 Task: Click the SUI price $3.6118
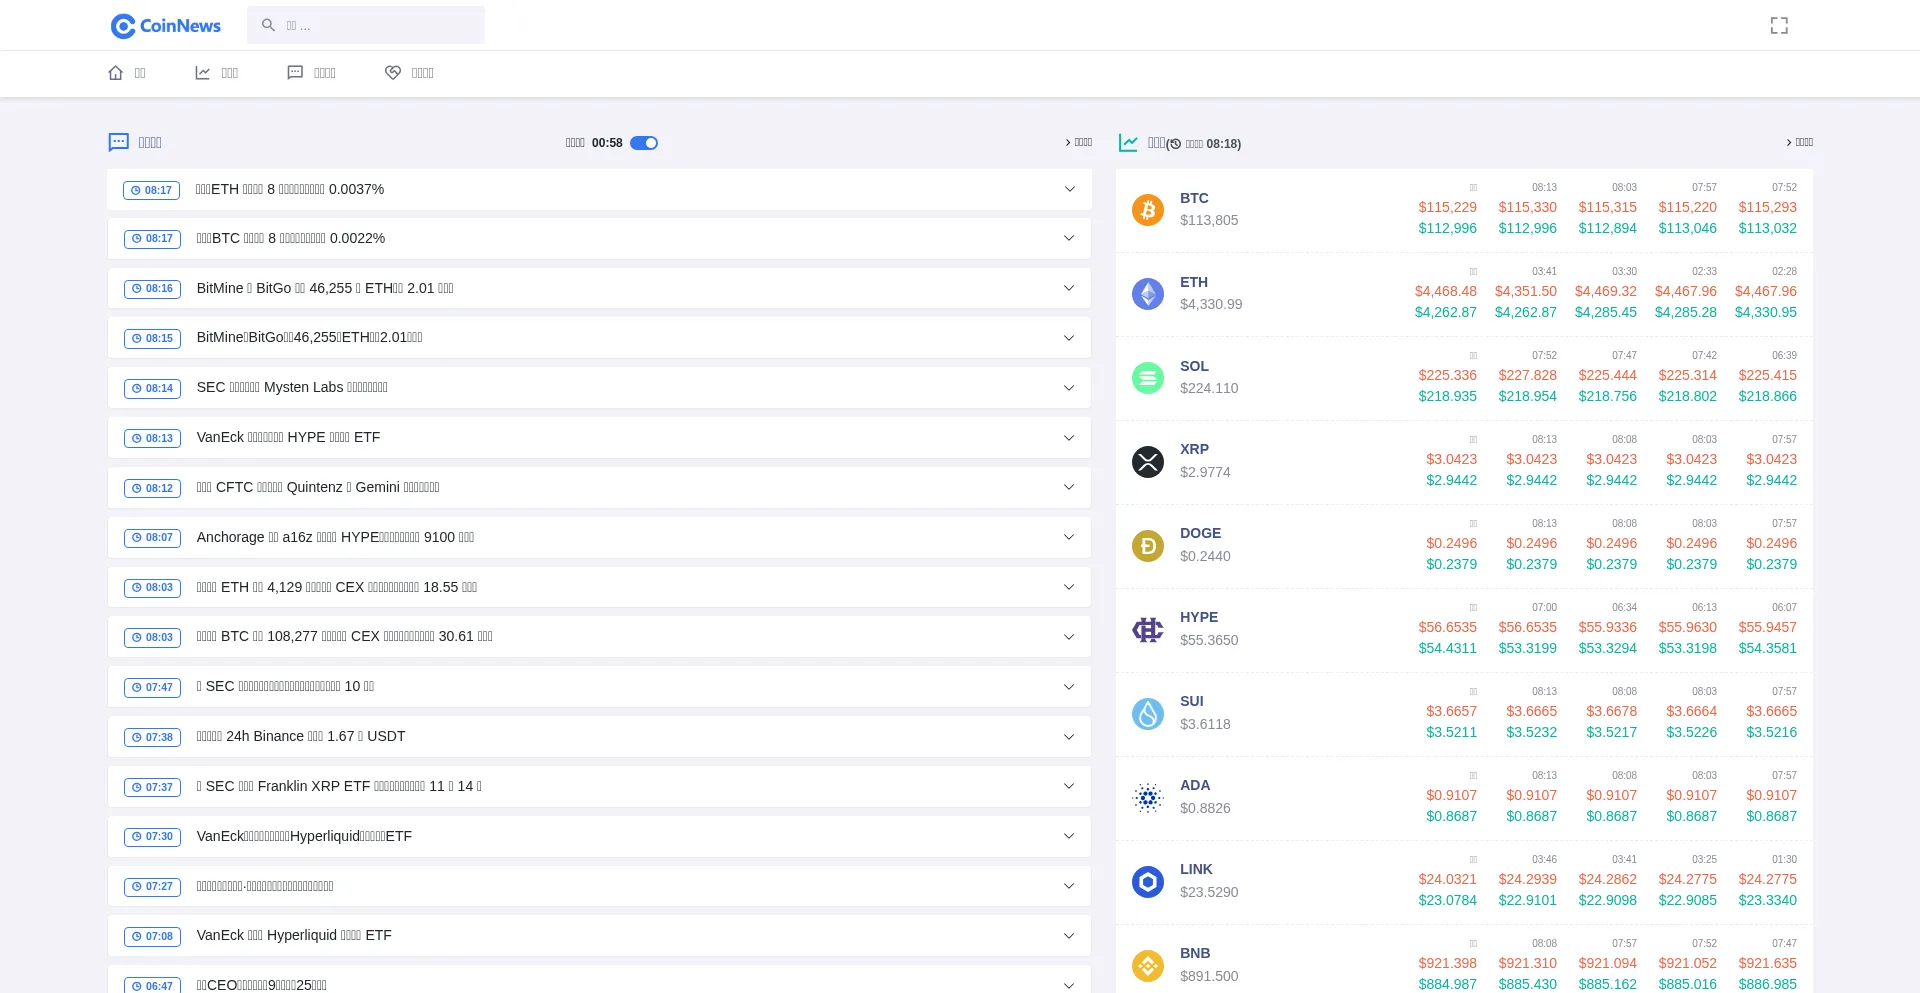point(1205,724)
